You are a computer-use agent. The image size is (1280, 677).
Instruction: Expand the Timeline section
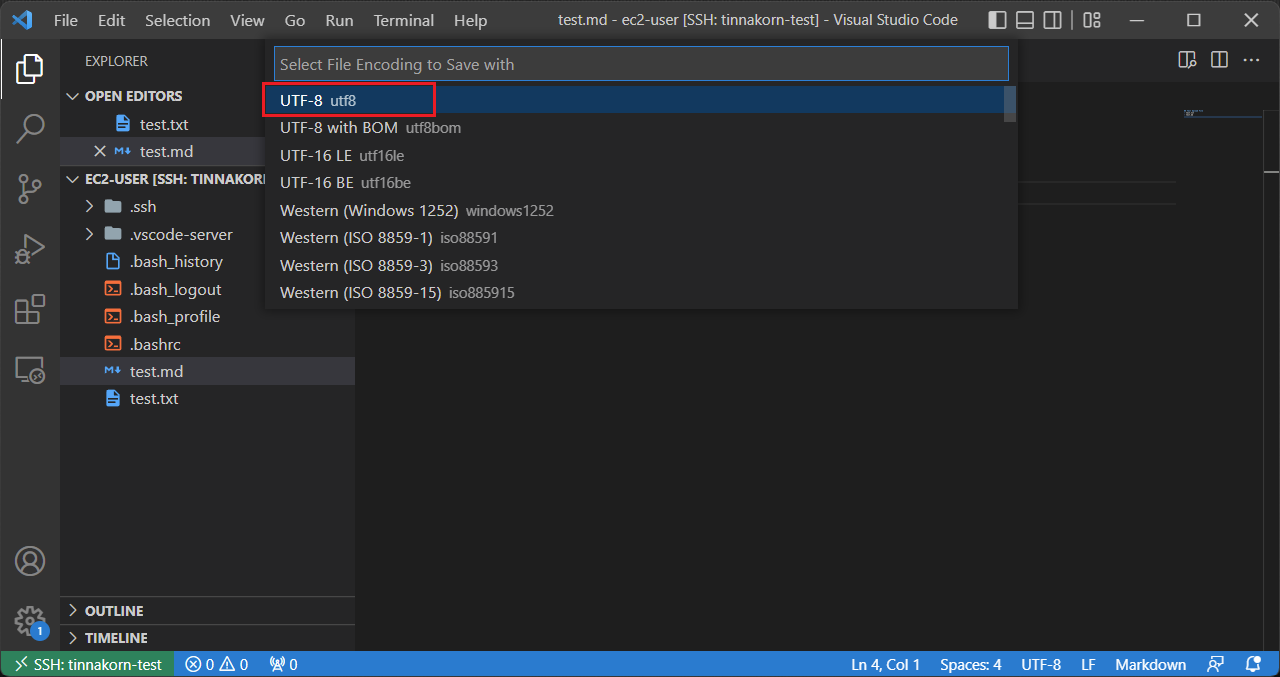[207, 638]
